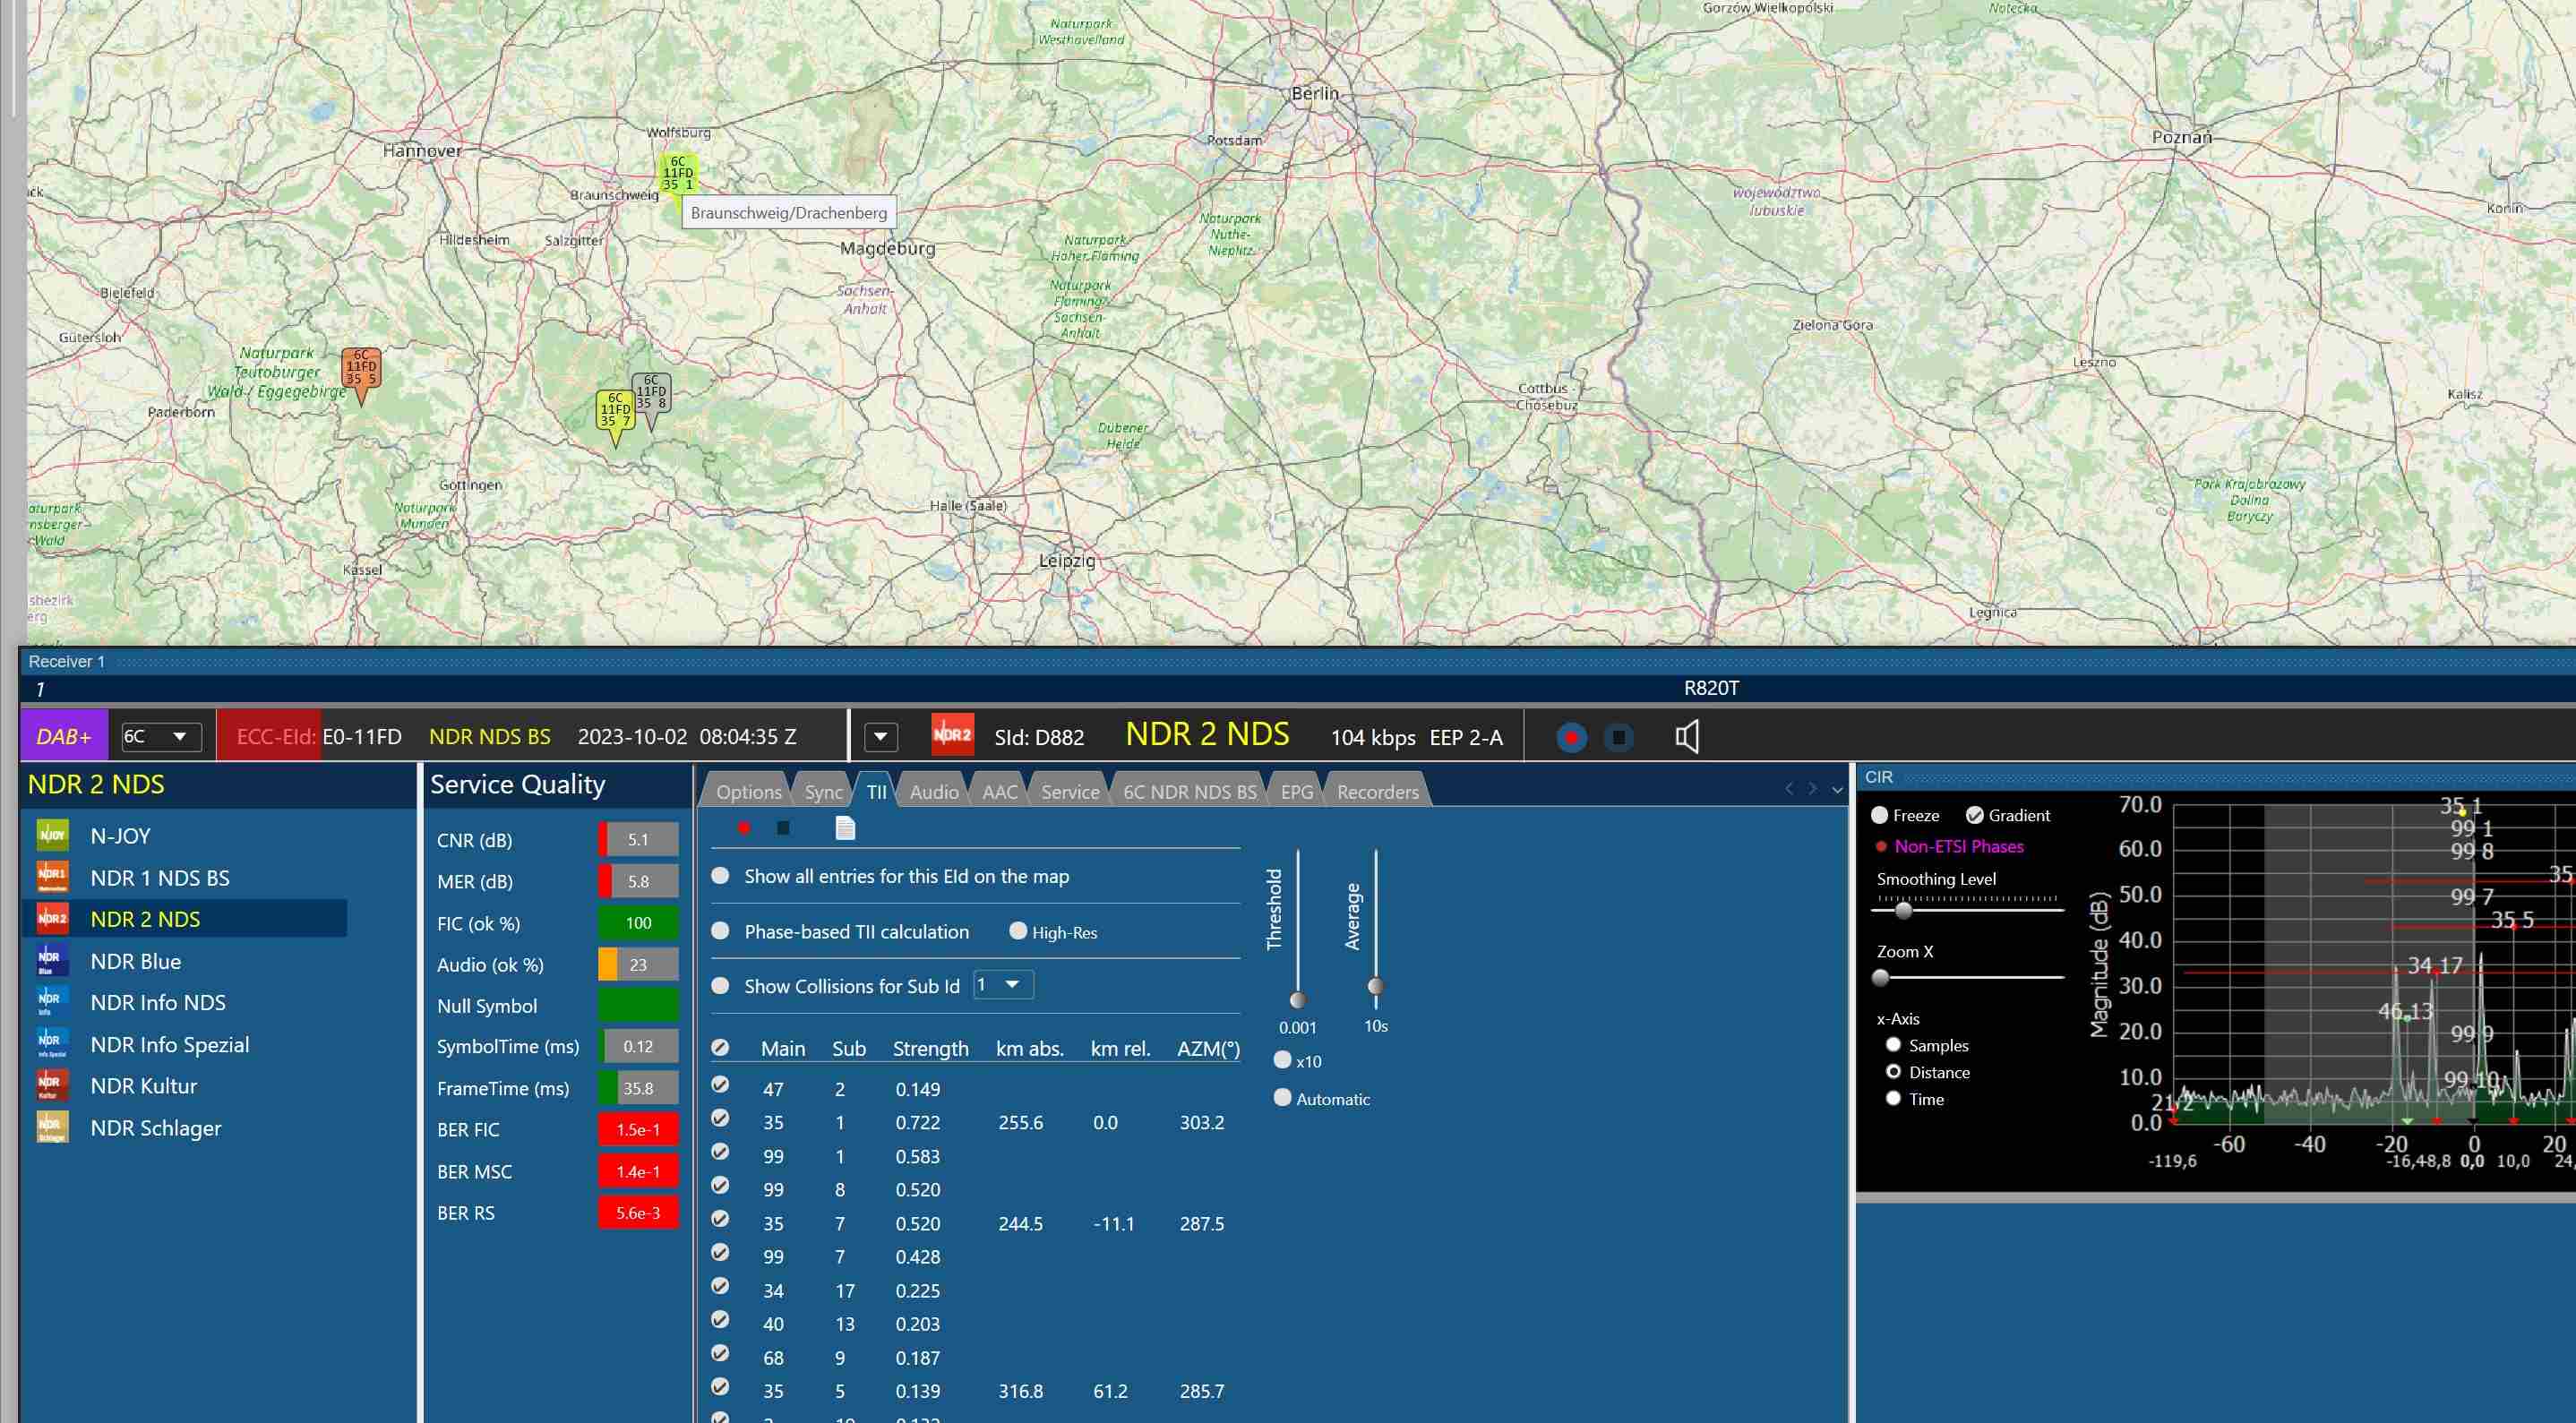Screen dimensions: 2576x1423
Task: Sort the TII table by Strength
Action: (x=930, y=1048)
